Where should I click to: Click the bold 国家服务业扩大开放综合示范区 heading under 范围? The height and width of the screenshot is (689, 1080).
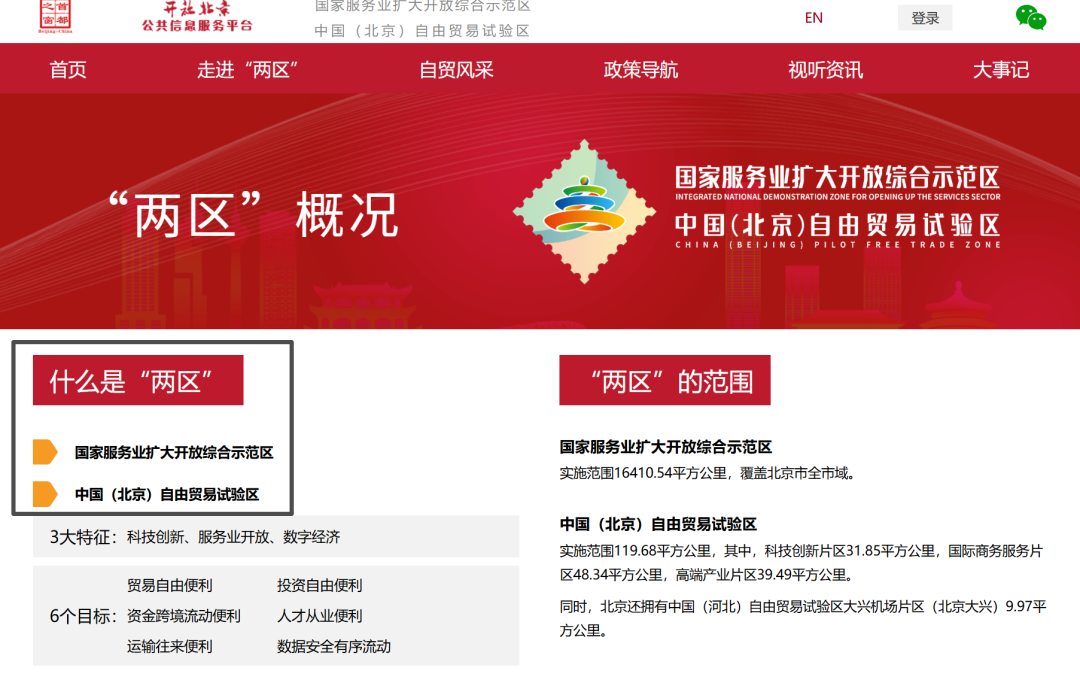click(x=665, y=447)
